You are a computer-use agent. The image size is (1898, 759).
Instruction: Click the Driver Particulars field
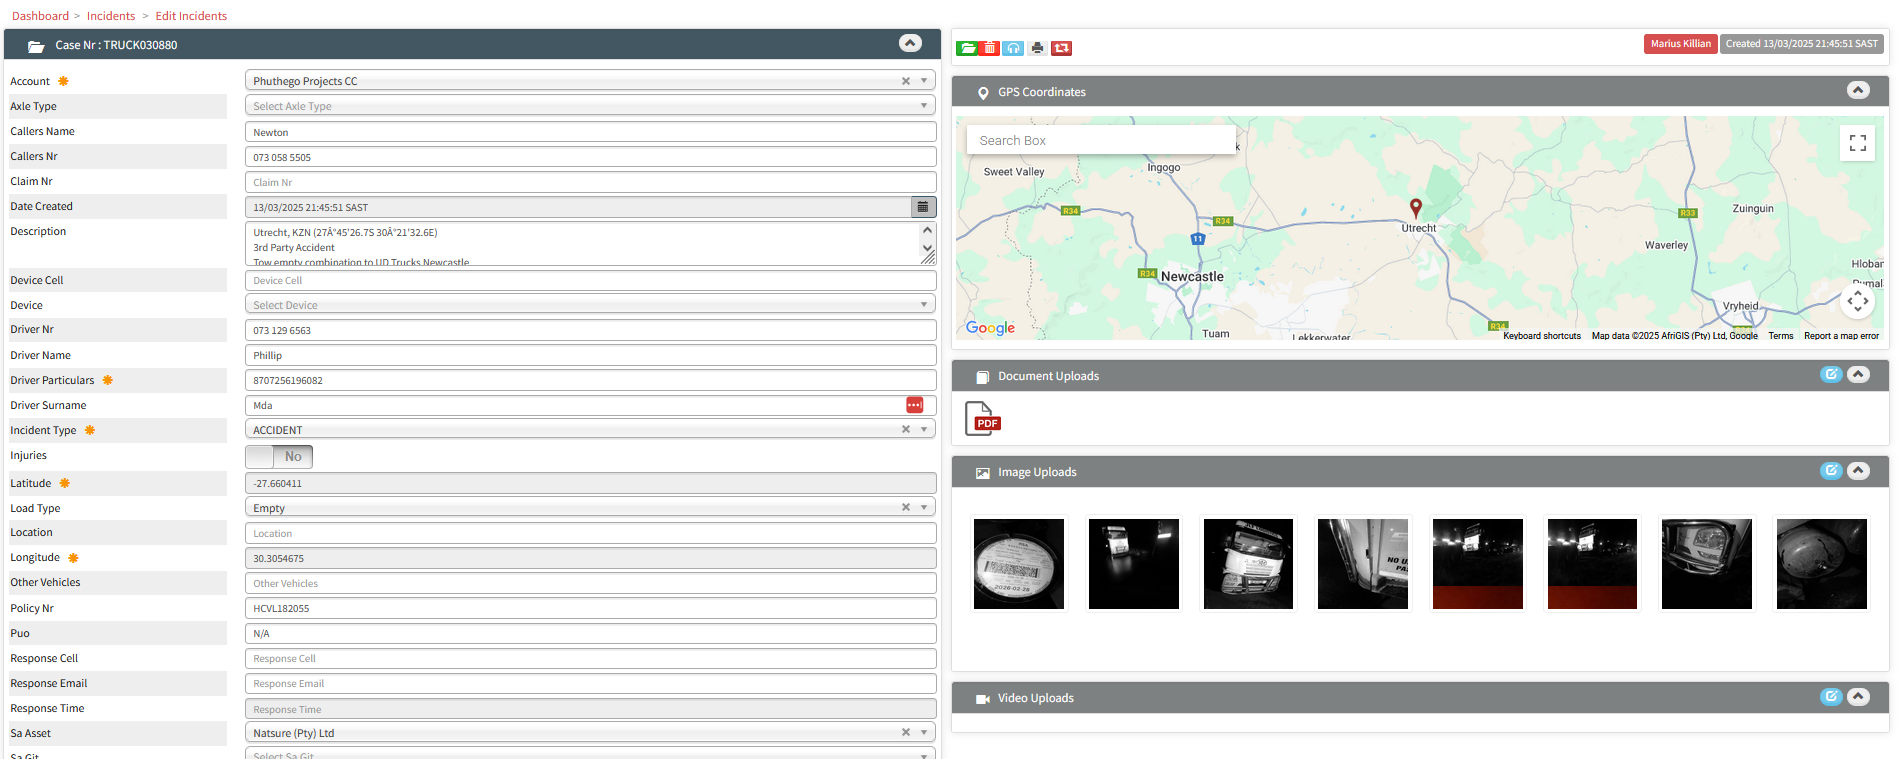(x=590, y=380)
